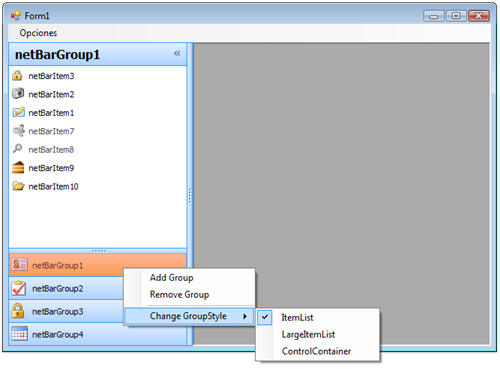The height and width of the screenshot is (369, 500).
Task: Expand the Change GroupStyle submenu arrow
Action: (245, 316)
